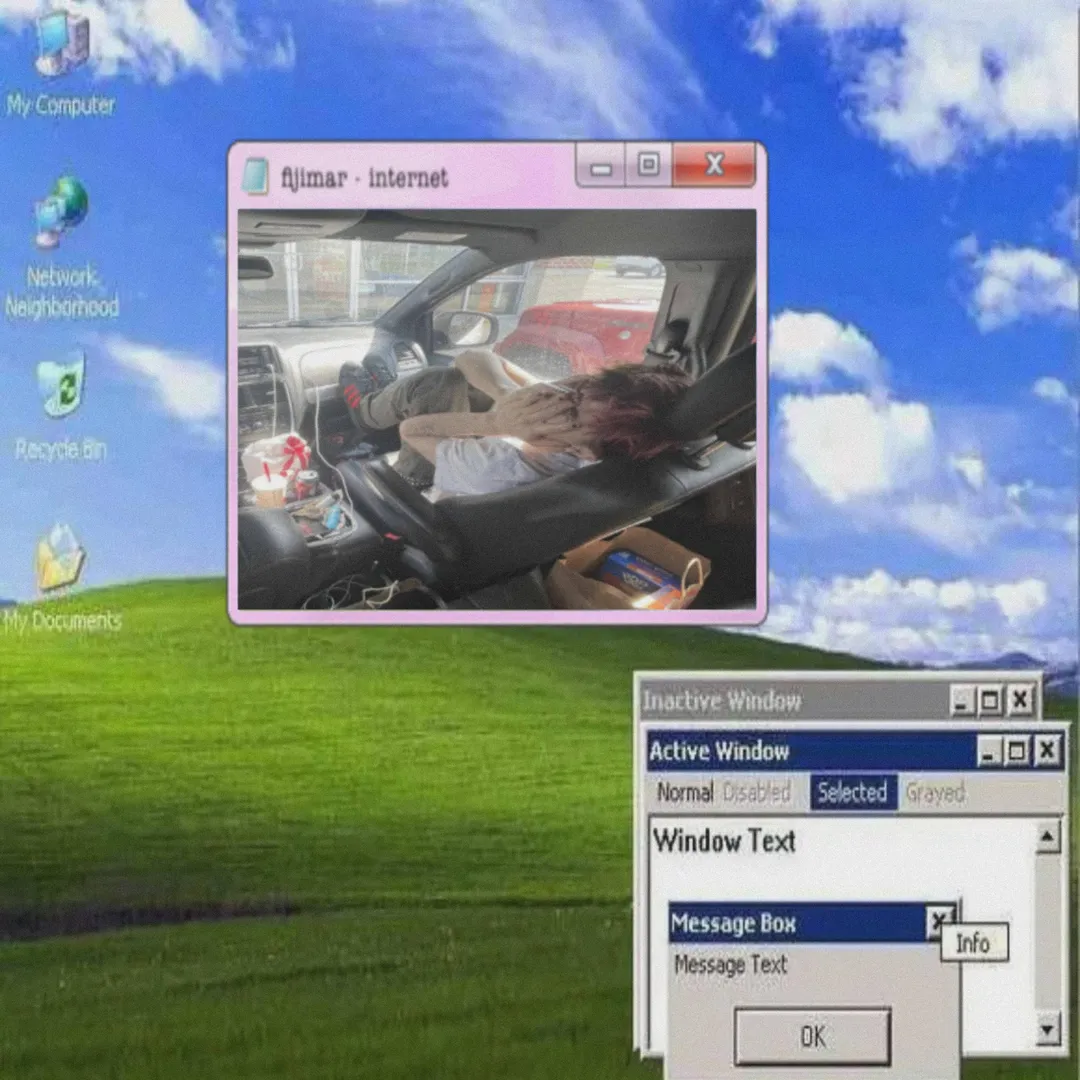Click the car photo in fijimar window
This screenshot has width=1080, height=1080.
point(497,409)
